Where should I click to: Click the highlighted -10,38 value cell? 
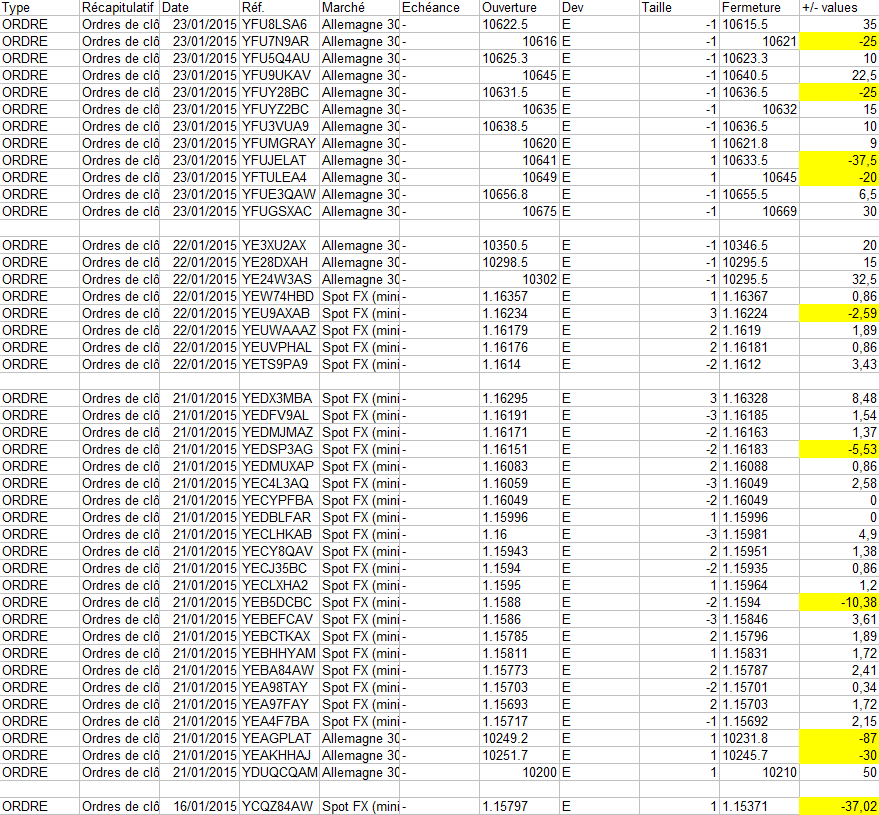click(x=839, y=603)
